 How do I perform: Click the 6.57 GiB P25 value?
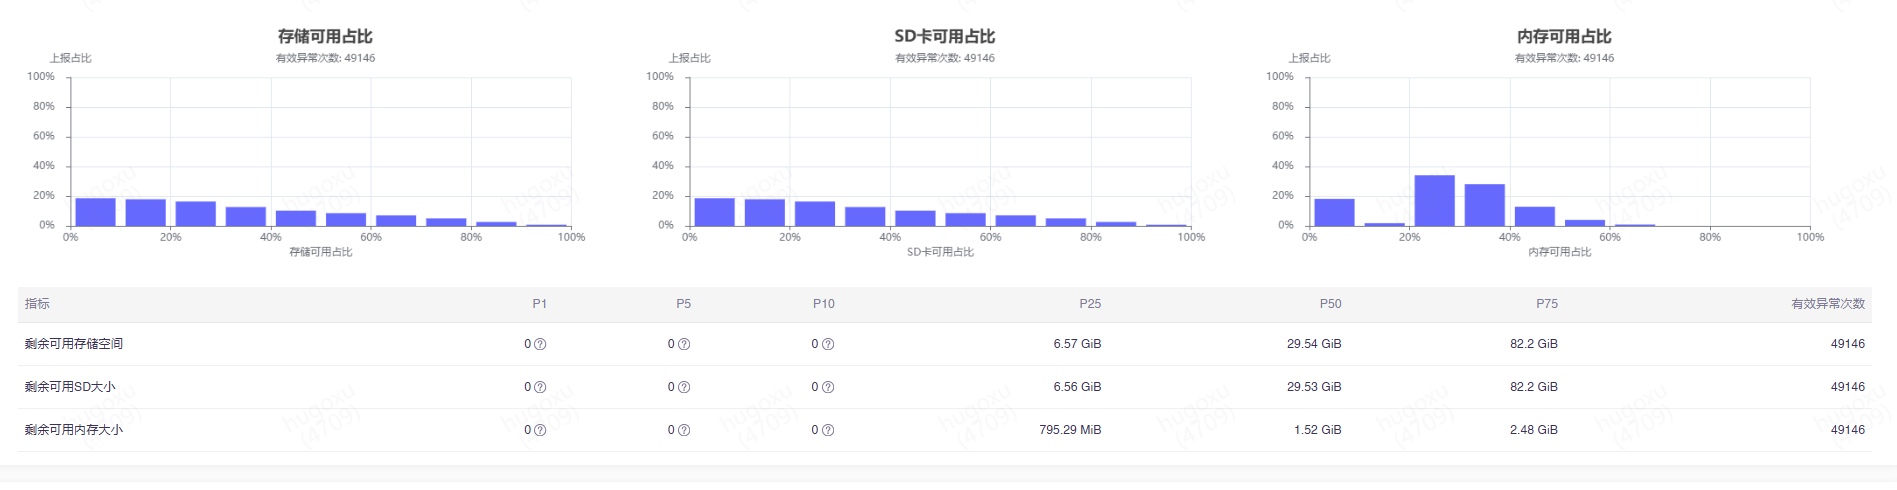[1077, 344]
